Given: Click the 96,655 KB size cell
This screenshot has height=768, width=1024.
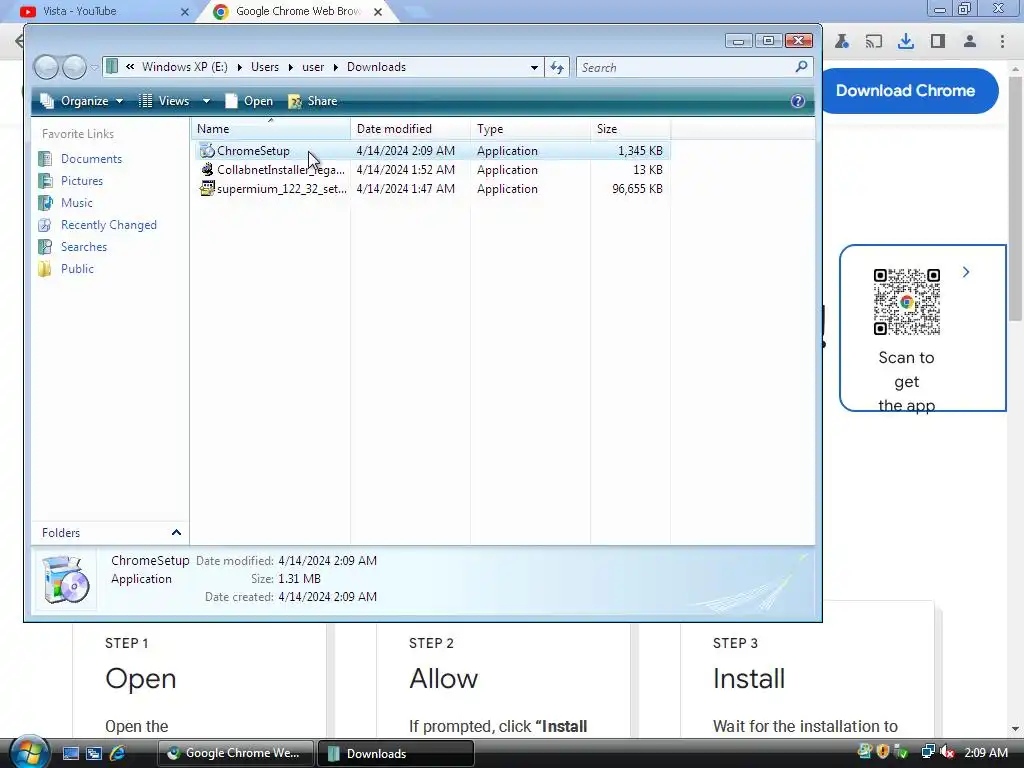Looking at the screenshot, I should tap(637, 189).
